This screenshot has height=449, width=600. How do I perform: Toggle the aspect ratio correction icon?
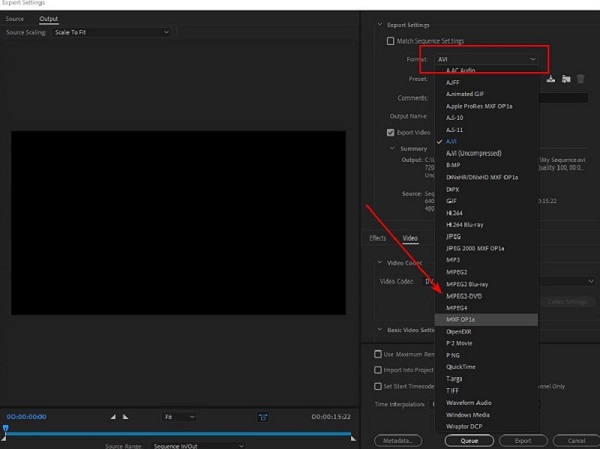pos(263,417)
